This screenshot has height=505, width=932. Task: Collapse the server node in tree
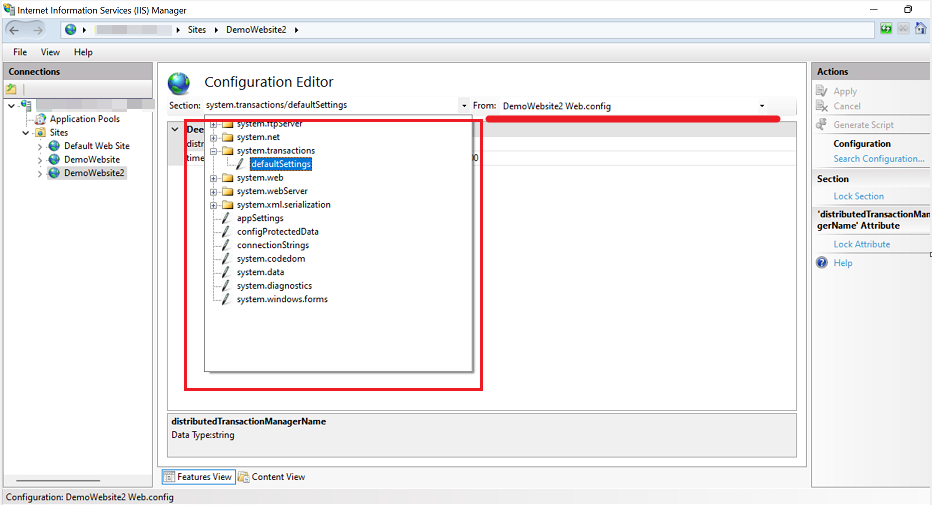click(11, 105)
